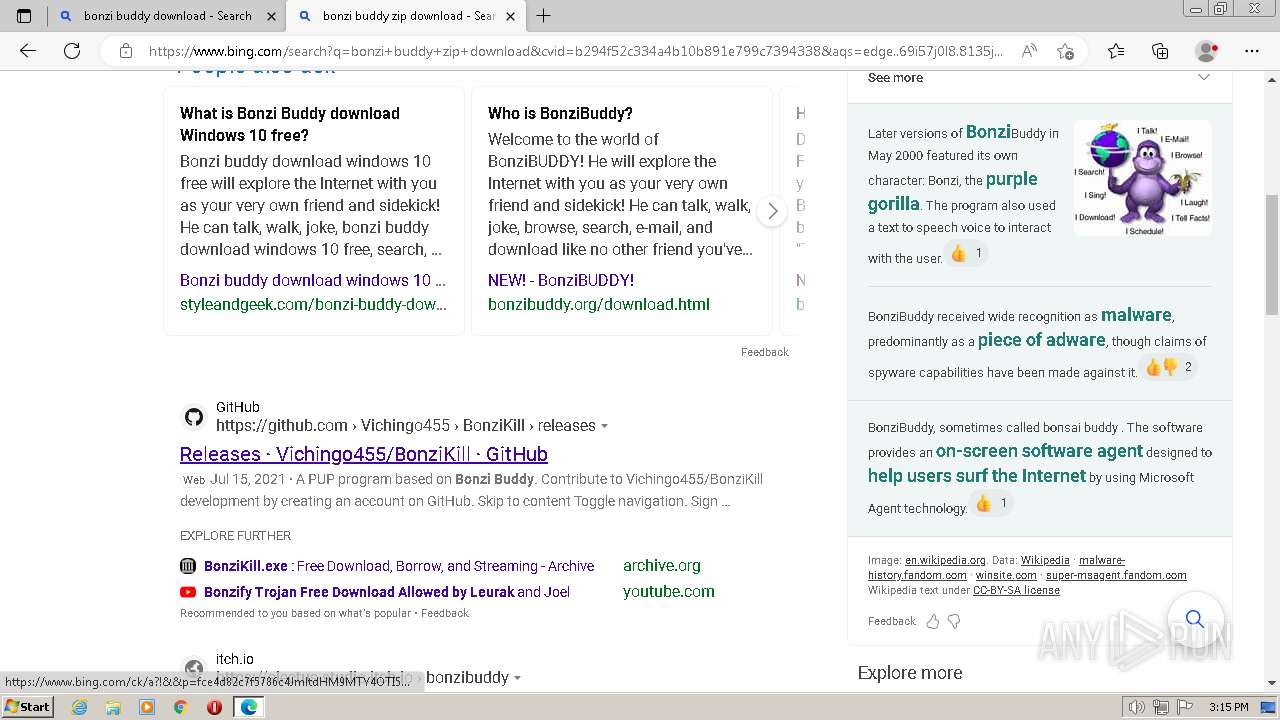Viewport: 1280px width, 720px height.
Task: Open Windows Explorer folder in taskbar
Action: pyautogui.click(x=113, y=707)
